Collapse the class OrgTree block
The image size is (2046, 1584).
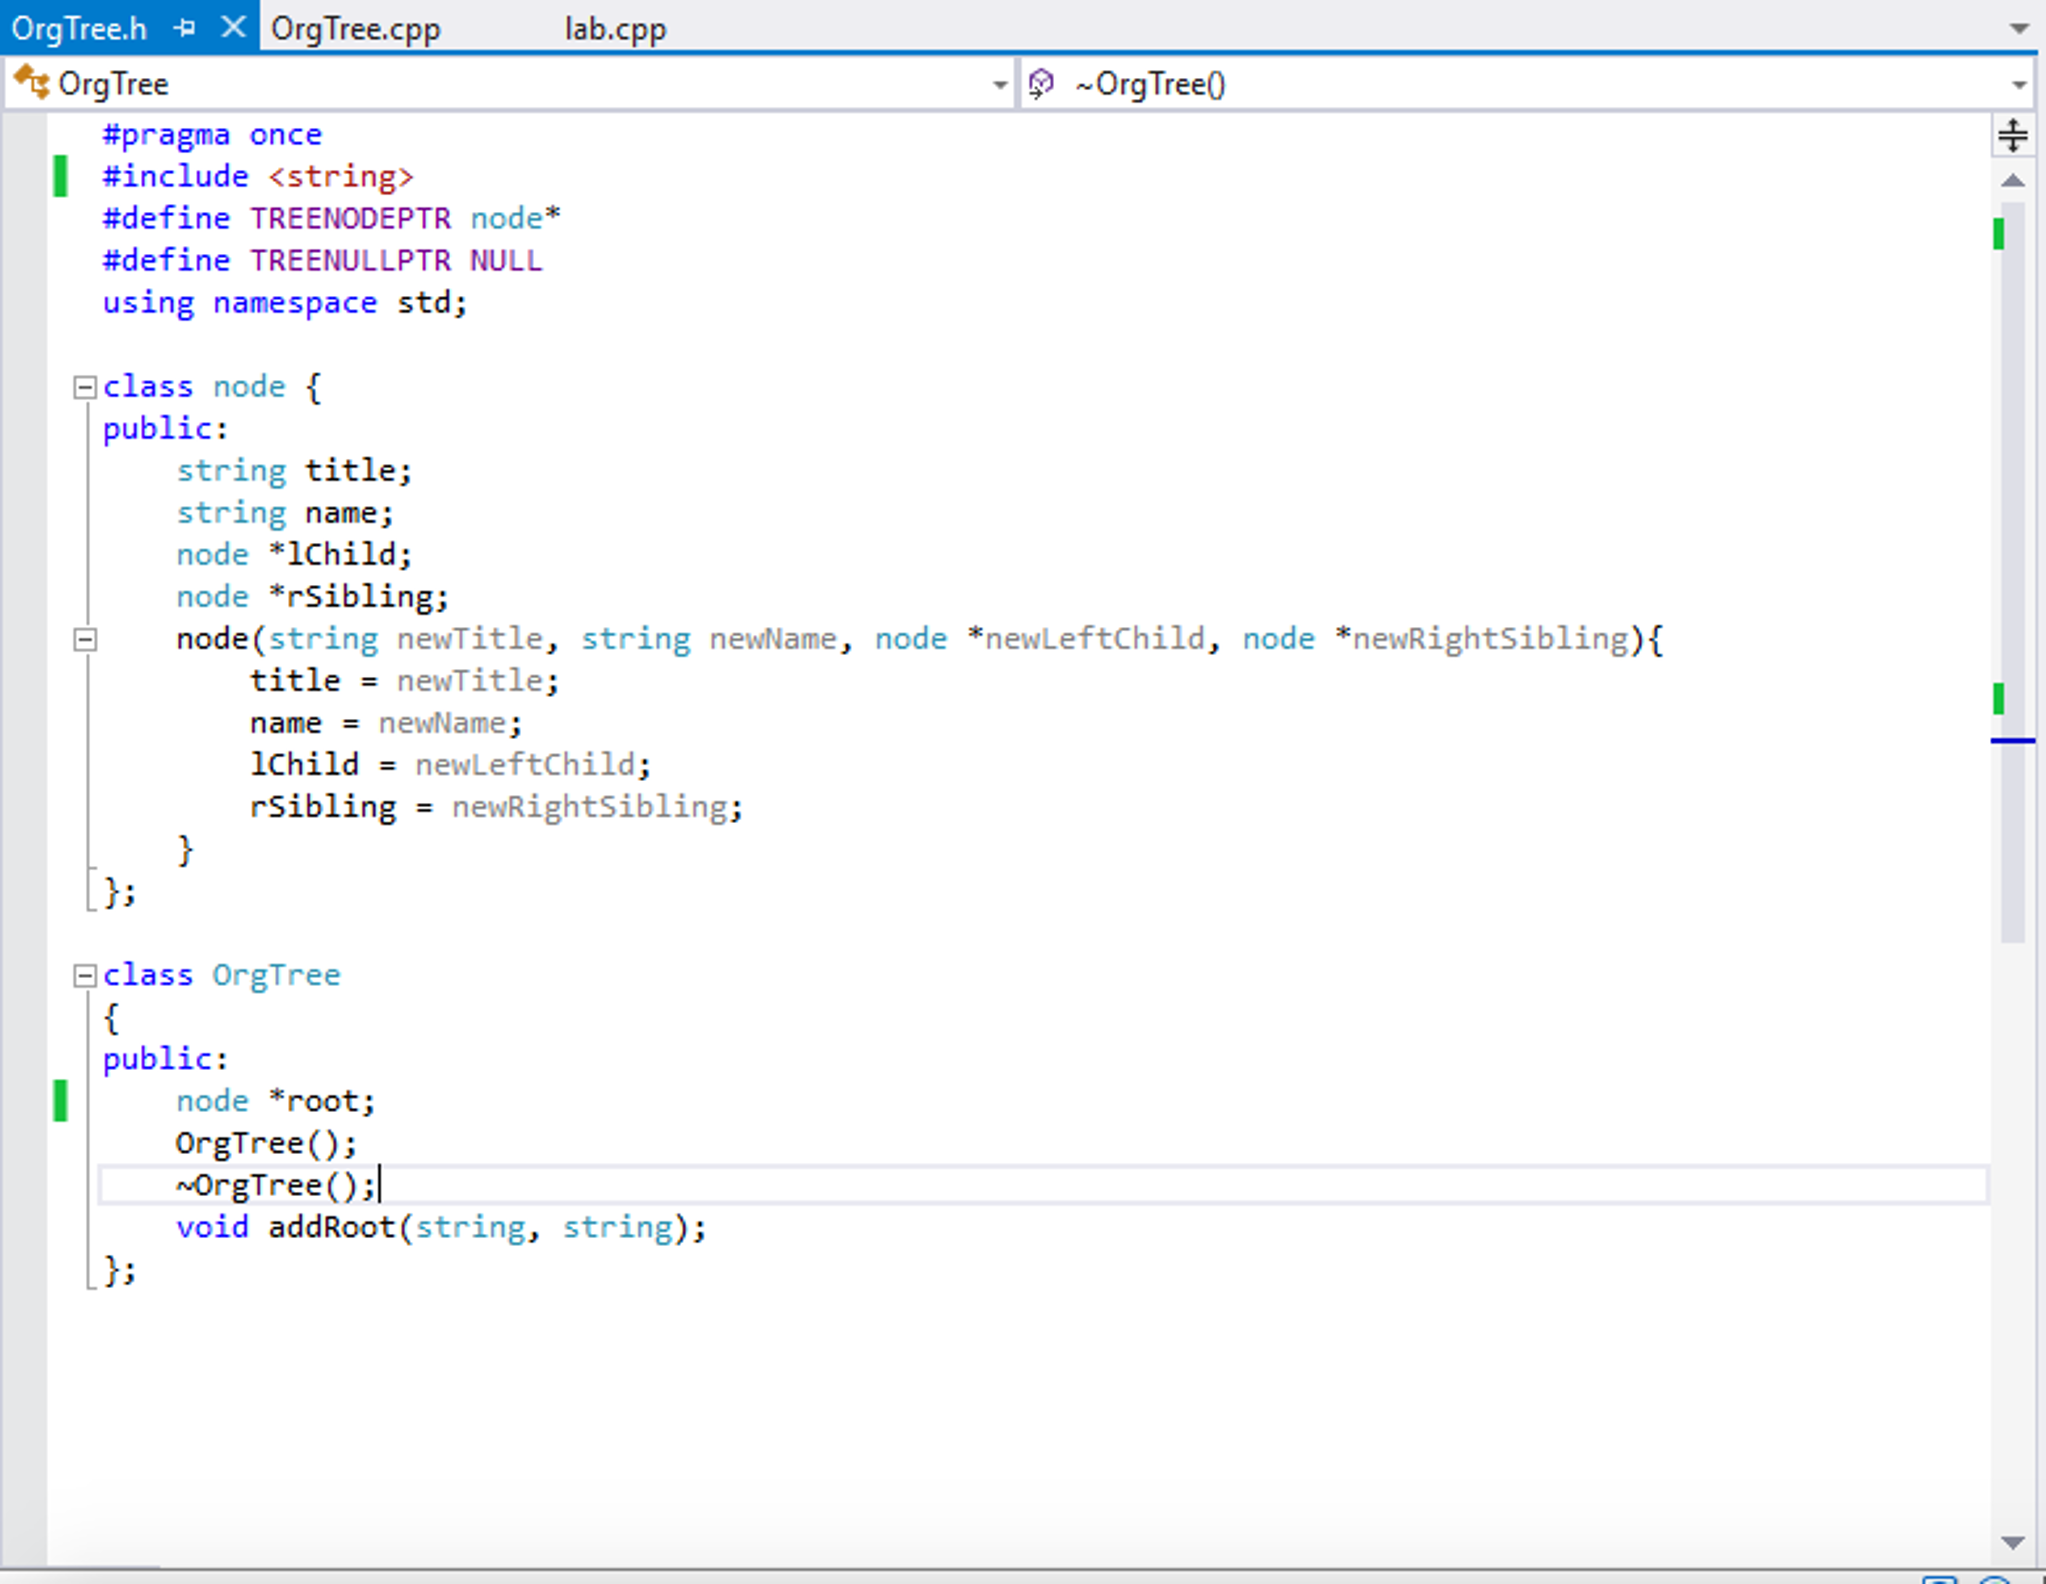[x=85, y=975]
